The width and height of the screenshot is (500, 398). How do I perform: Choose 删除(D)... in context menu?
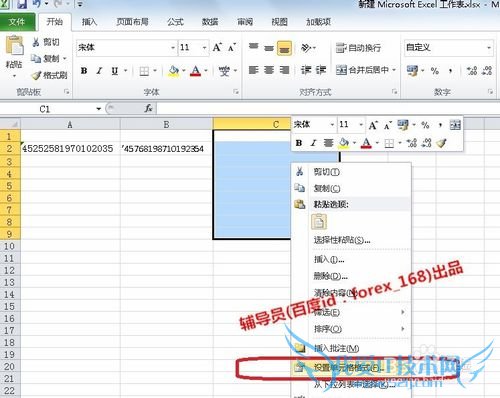coord(351,276)
